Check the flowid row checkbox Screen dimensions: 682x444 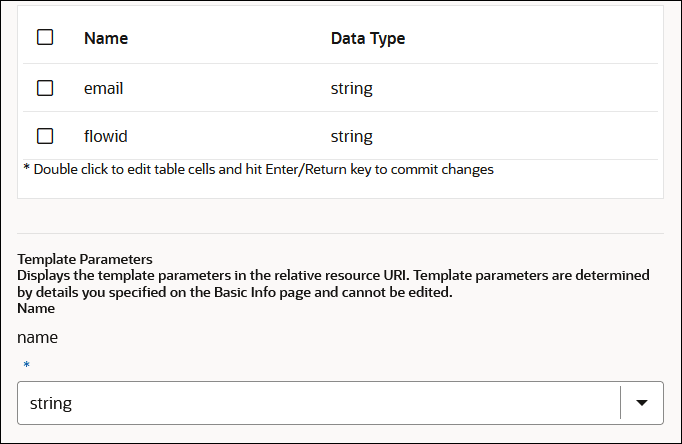45,136
